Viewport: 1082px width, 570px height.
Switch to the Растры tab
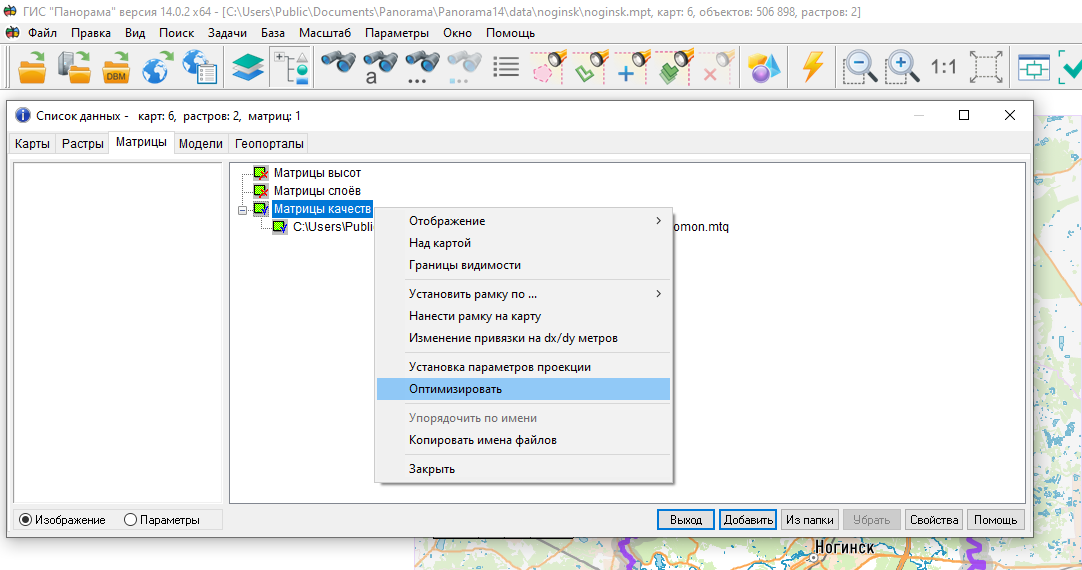click(83, 144)
